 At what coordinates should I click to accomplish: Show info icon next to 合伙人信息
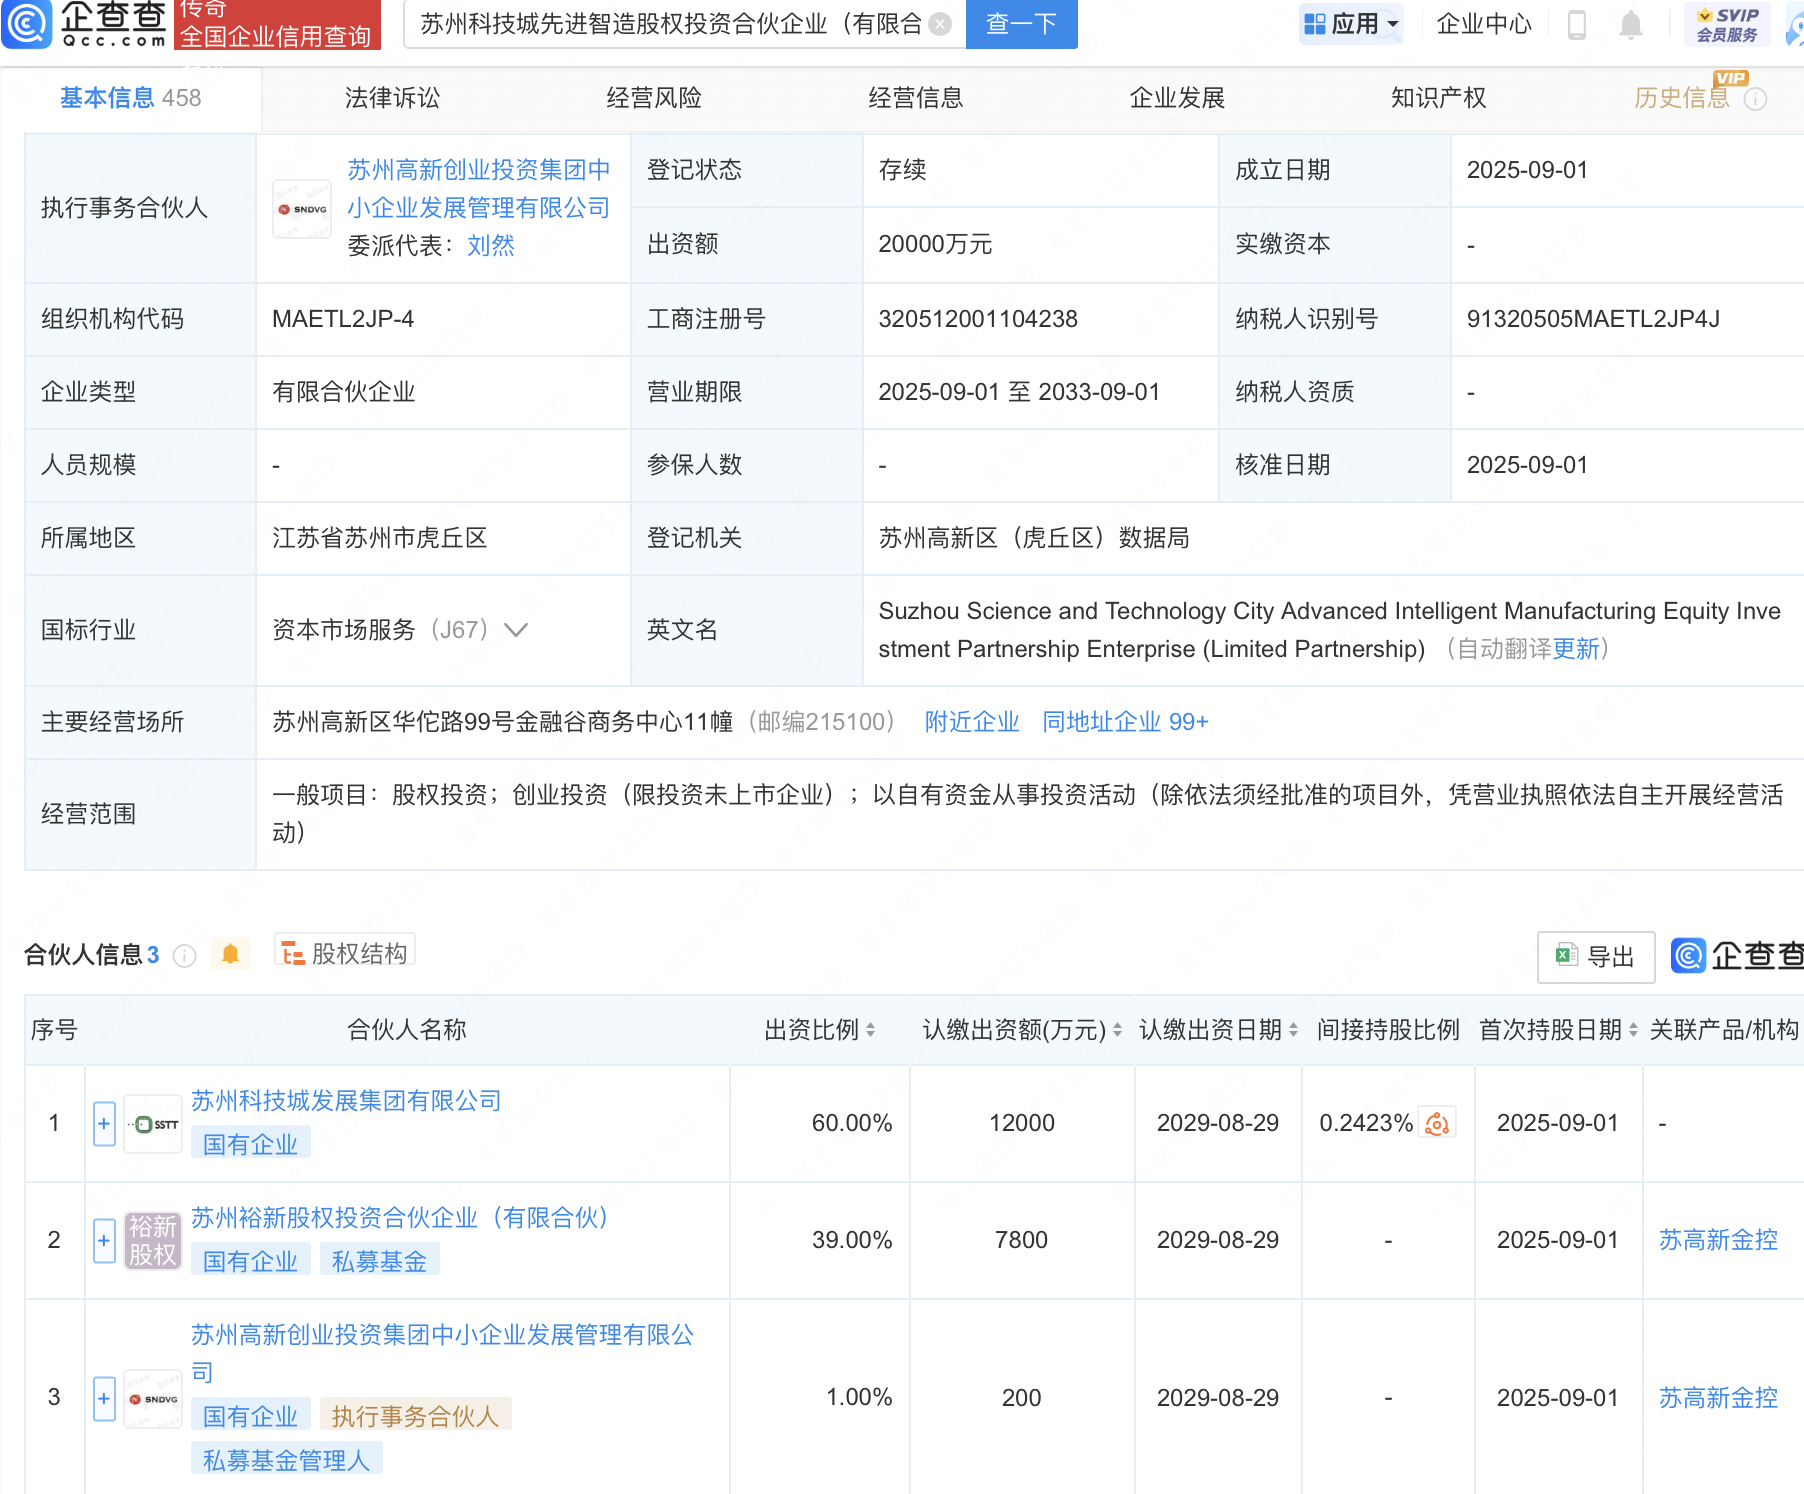pos(184,956)
